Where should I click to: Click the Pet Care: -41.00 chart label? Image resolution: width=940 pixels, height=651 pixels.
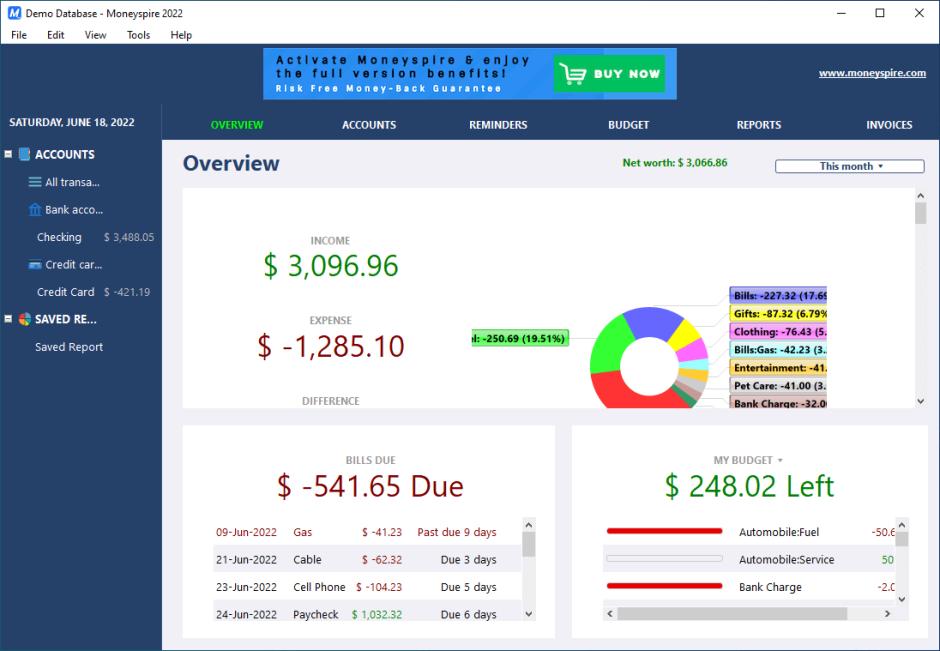pyautogui.click(x=778, y=385)
